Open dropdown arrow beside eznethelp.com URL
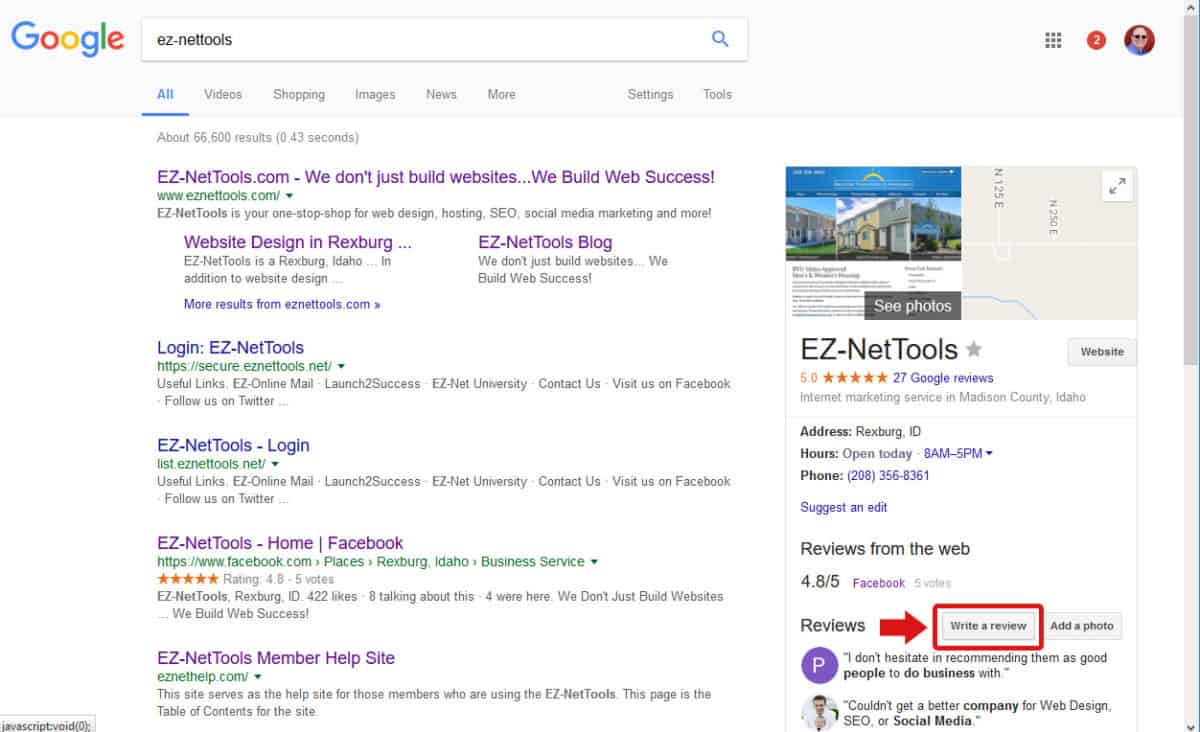This screenshot has height=732, width=1200. [260, 677]
